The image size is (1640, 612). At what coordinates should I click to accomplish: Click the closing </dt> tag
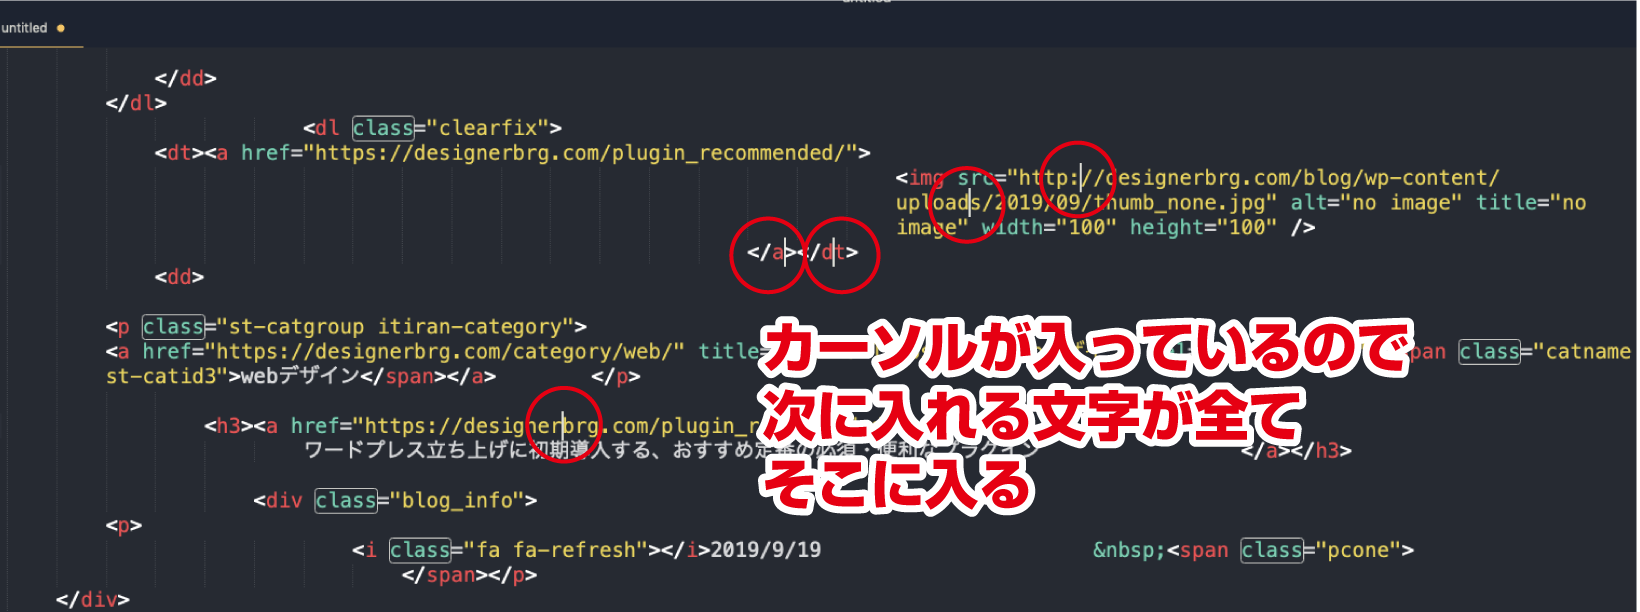(x=833, y=253)
